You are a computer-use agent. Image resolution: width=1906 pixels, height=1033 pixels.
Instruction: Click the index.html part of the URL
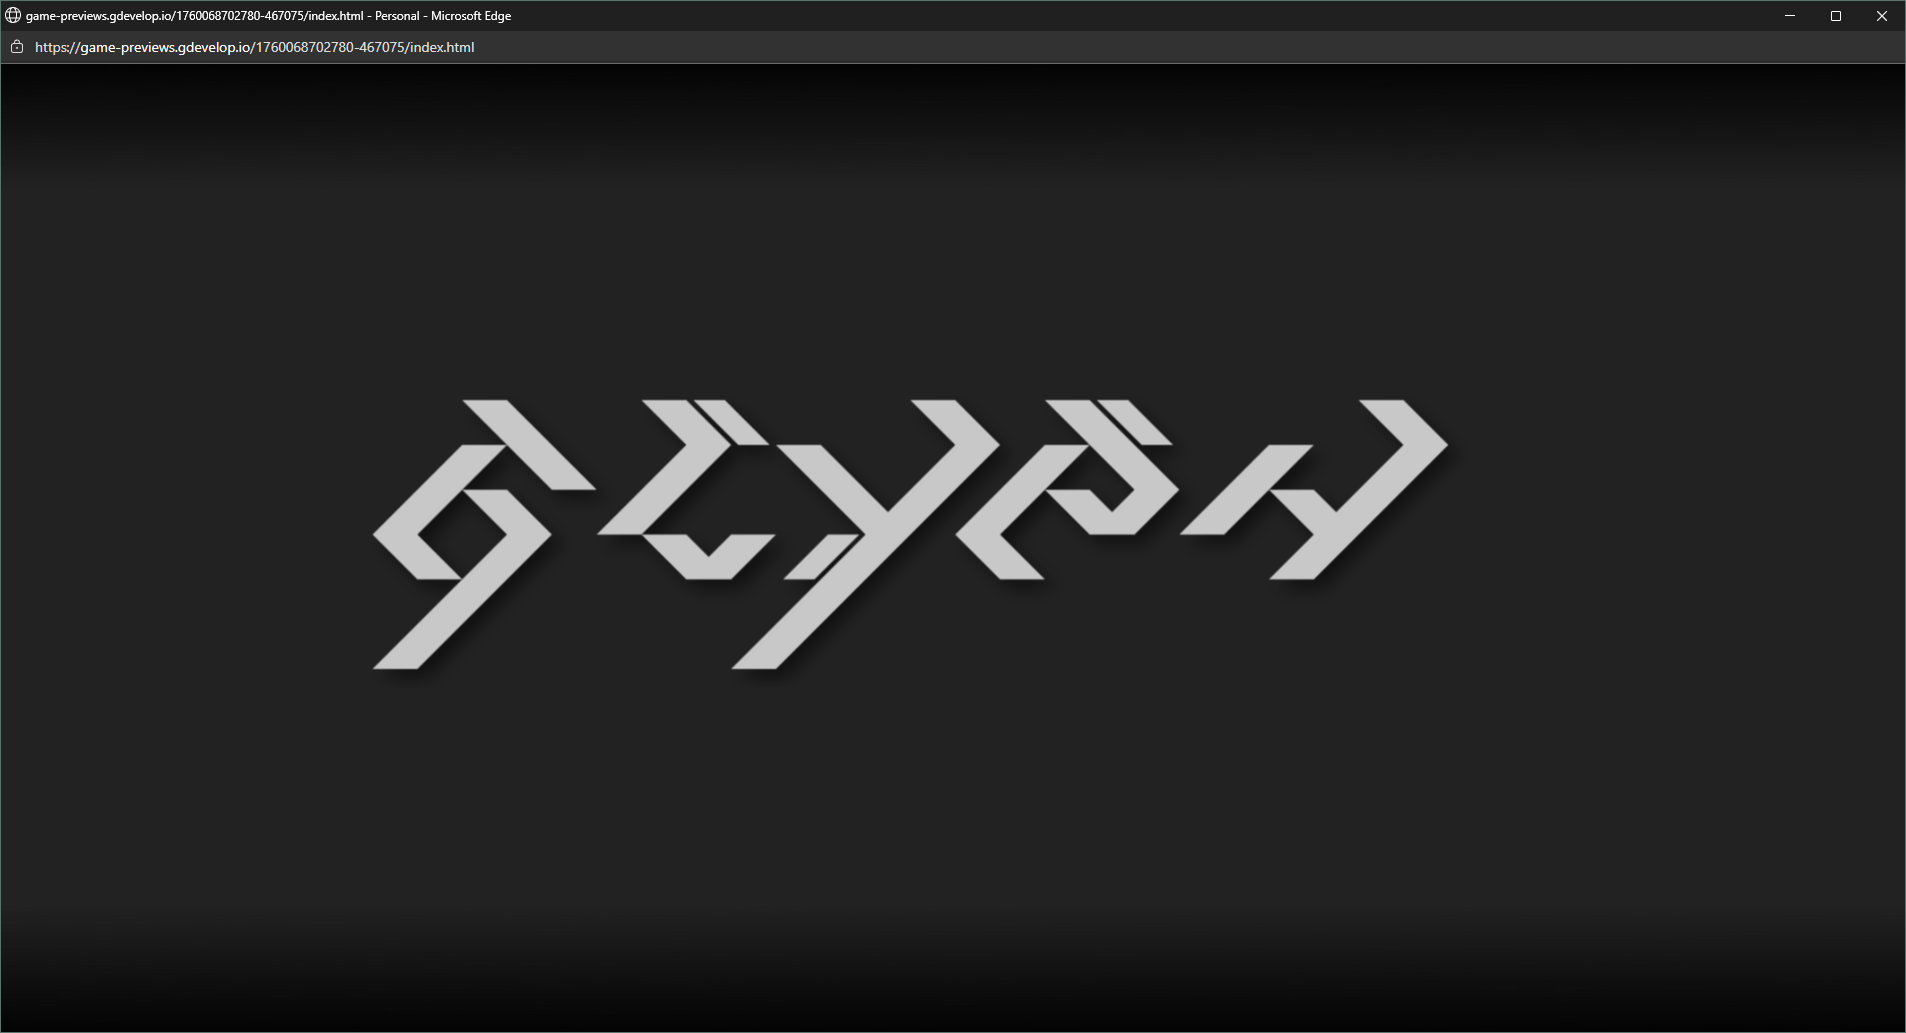tap(441, 47)
